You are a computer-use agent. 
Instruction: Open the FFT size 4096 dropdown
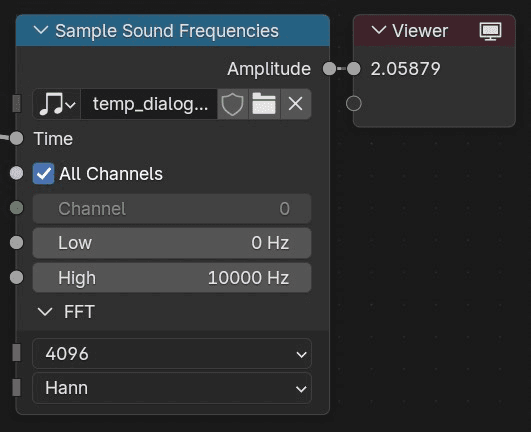172,353
